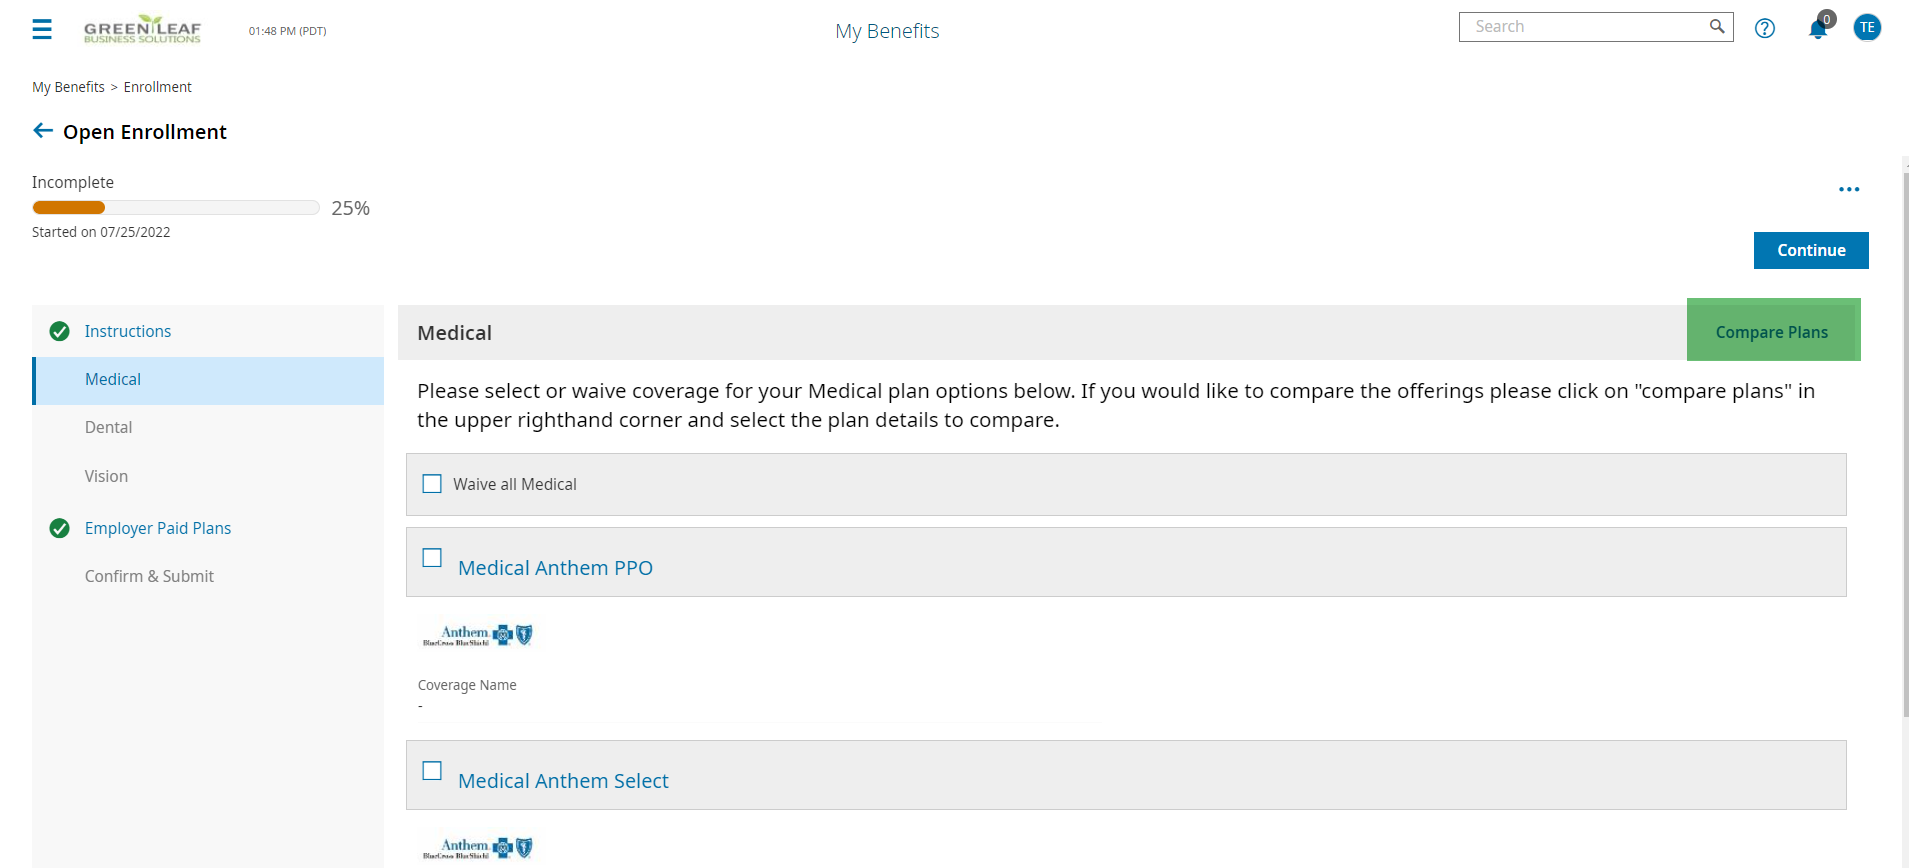Open the Employer Paid Plans step

pos(158,528)
